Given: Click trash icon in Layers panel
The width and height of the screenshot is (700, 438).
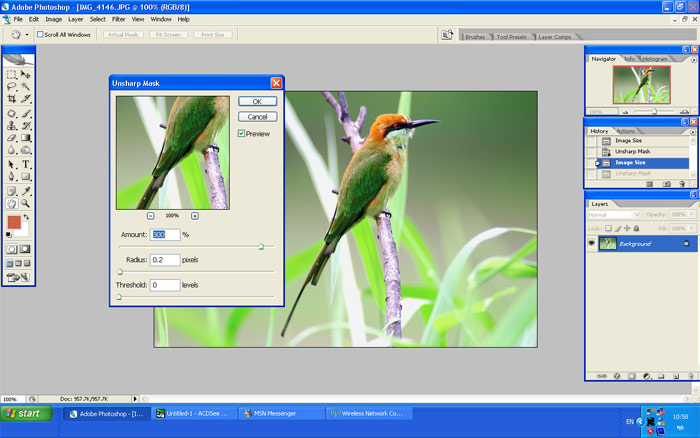Looking at the screenshot, I should (691, 376).
